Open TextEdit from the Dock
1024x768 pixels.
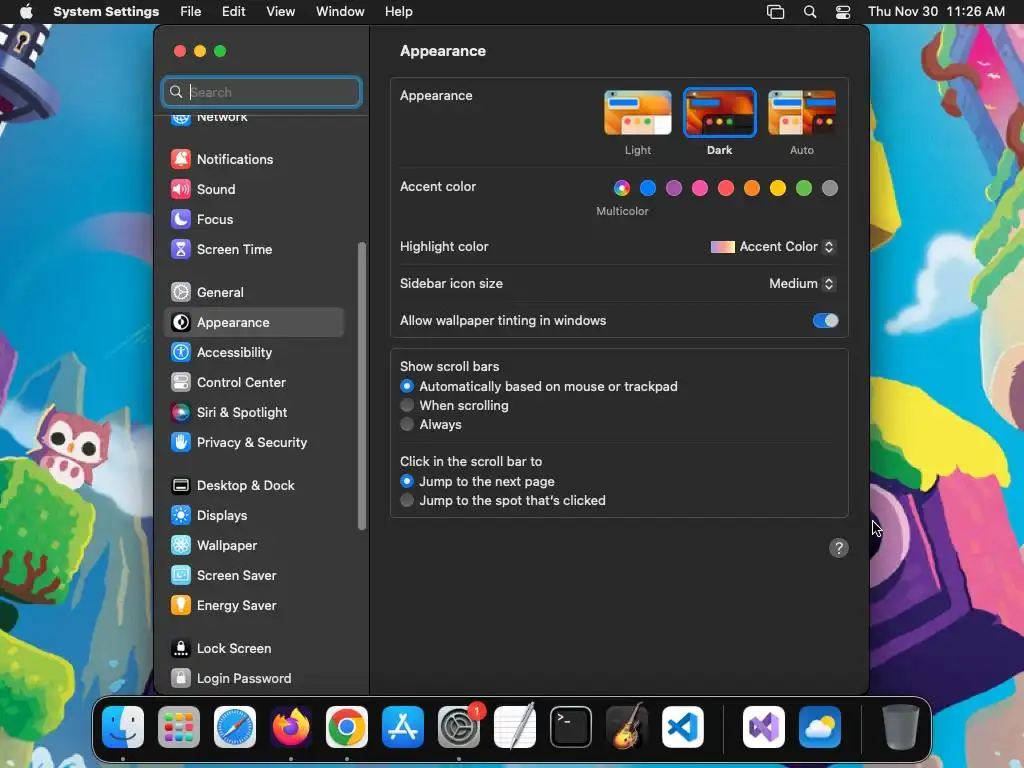tap(515, 727)
